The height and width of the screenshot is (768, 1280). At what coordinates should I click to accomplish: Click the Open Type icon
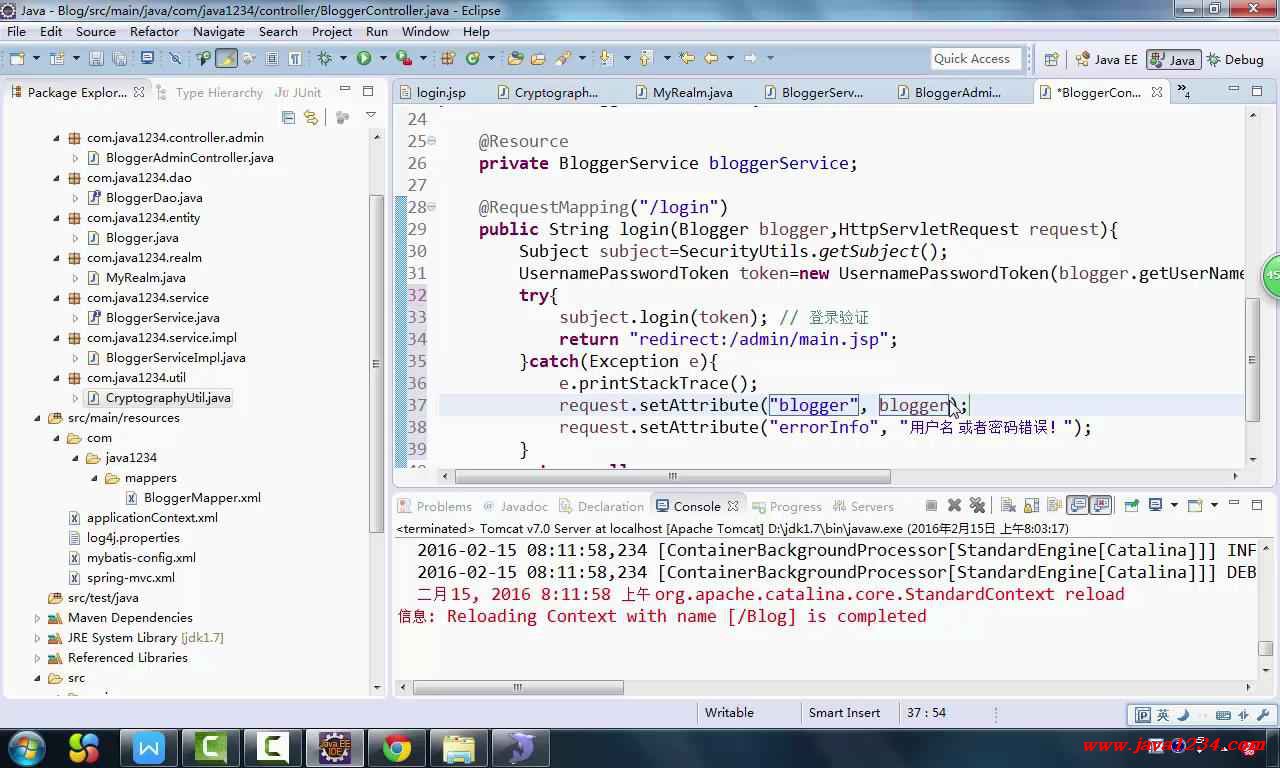click(515, 59)
